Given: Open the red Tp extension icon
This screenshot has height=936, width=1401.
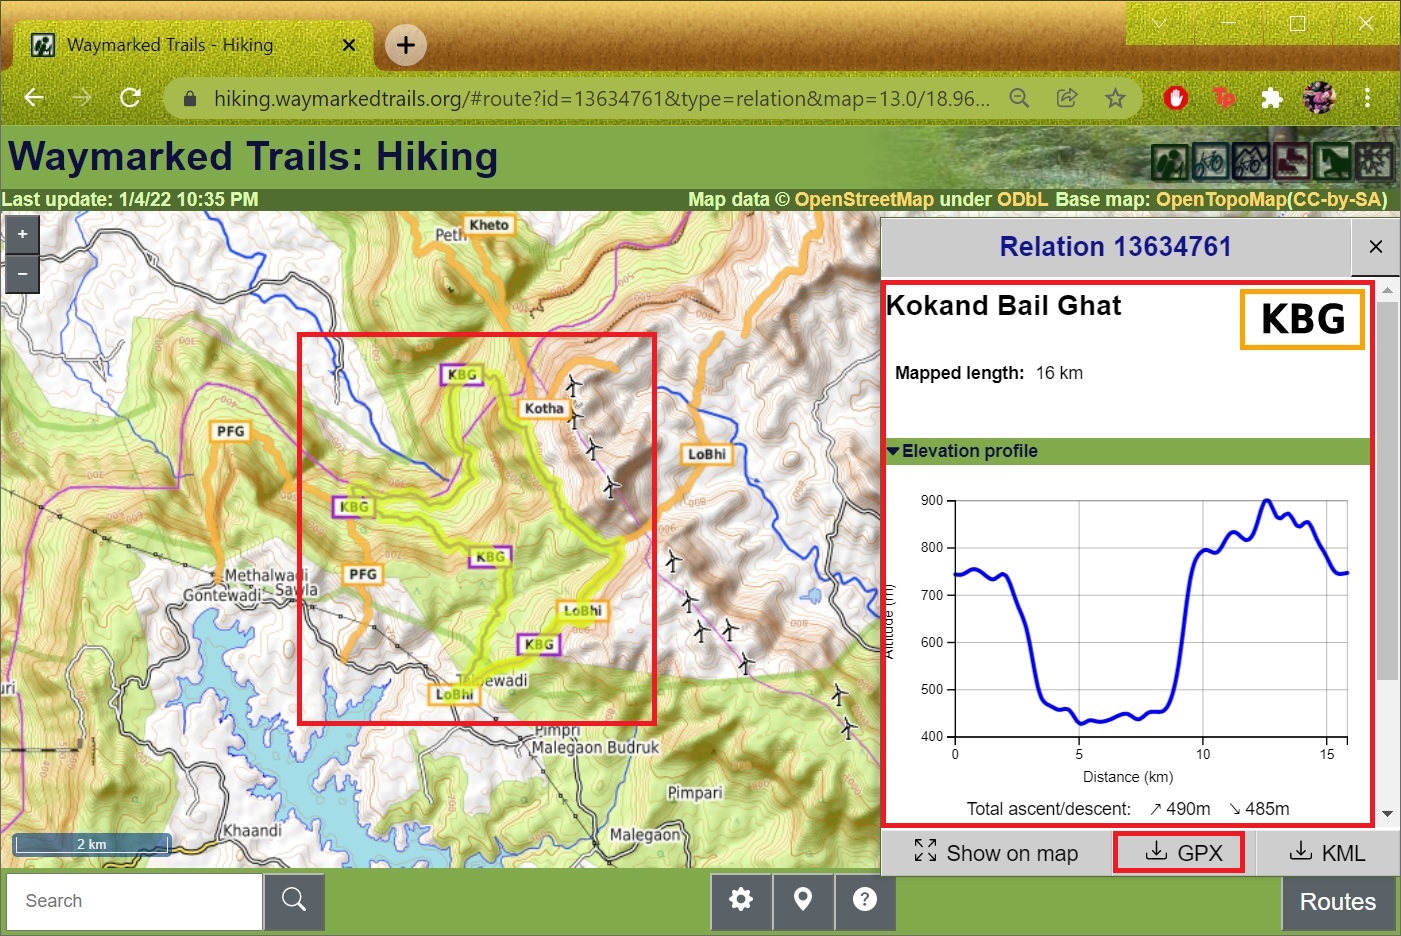Looking at the screenshot, I should point(1224,98).
